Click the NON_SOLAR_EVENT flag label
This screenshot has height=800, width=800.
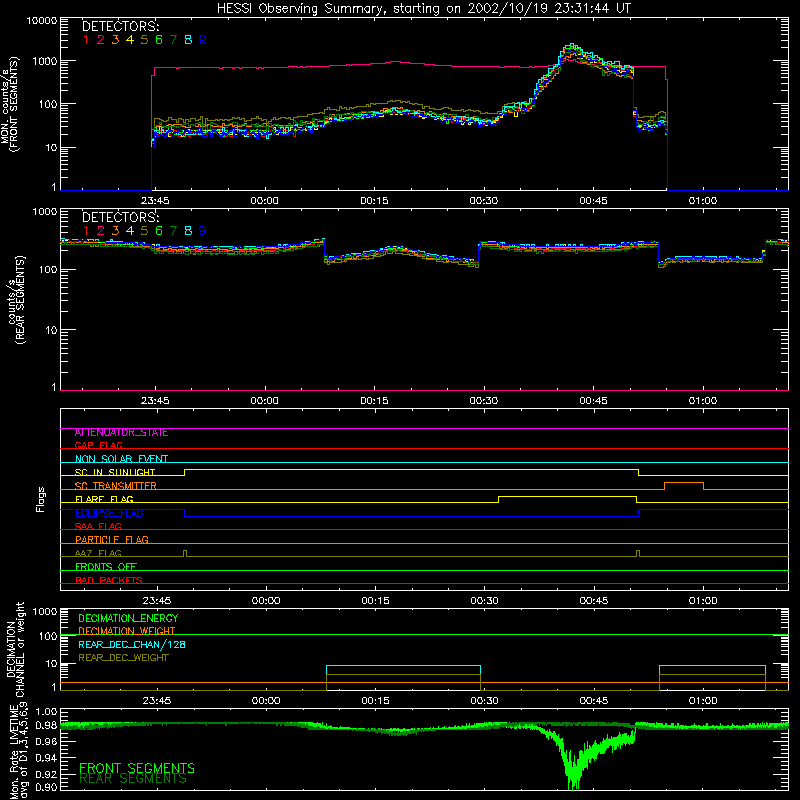(x=121, y=459)
